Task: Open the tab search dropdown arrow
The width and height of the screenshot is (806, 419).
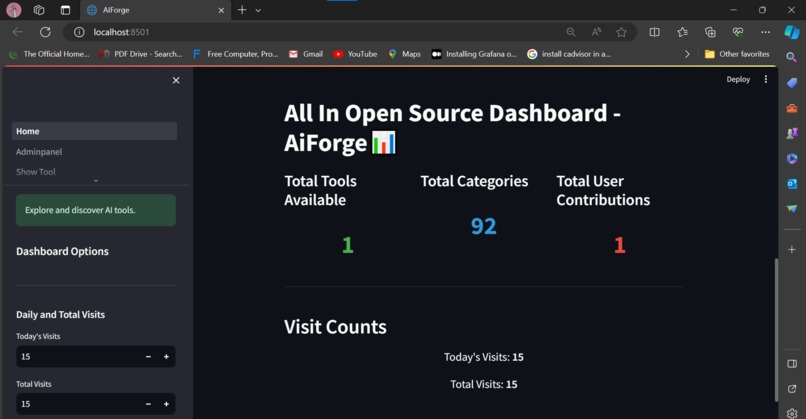Action: 258,10
